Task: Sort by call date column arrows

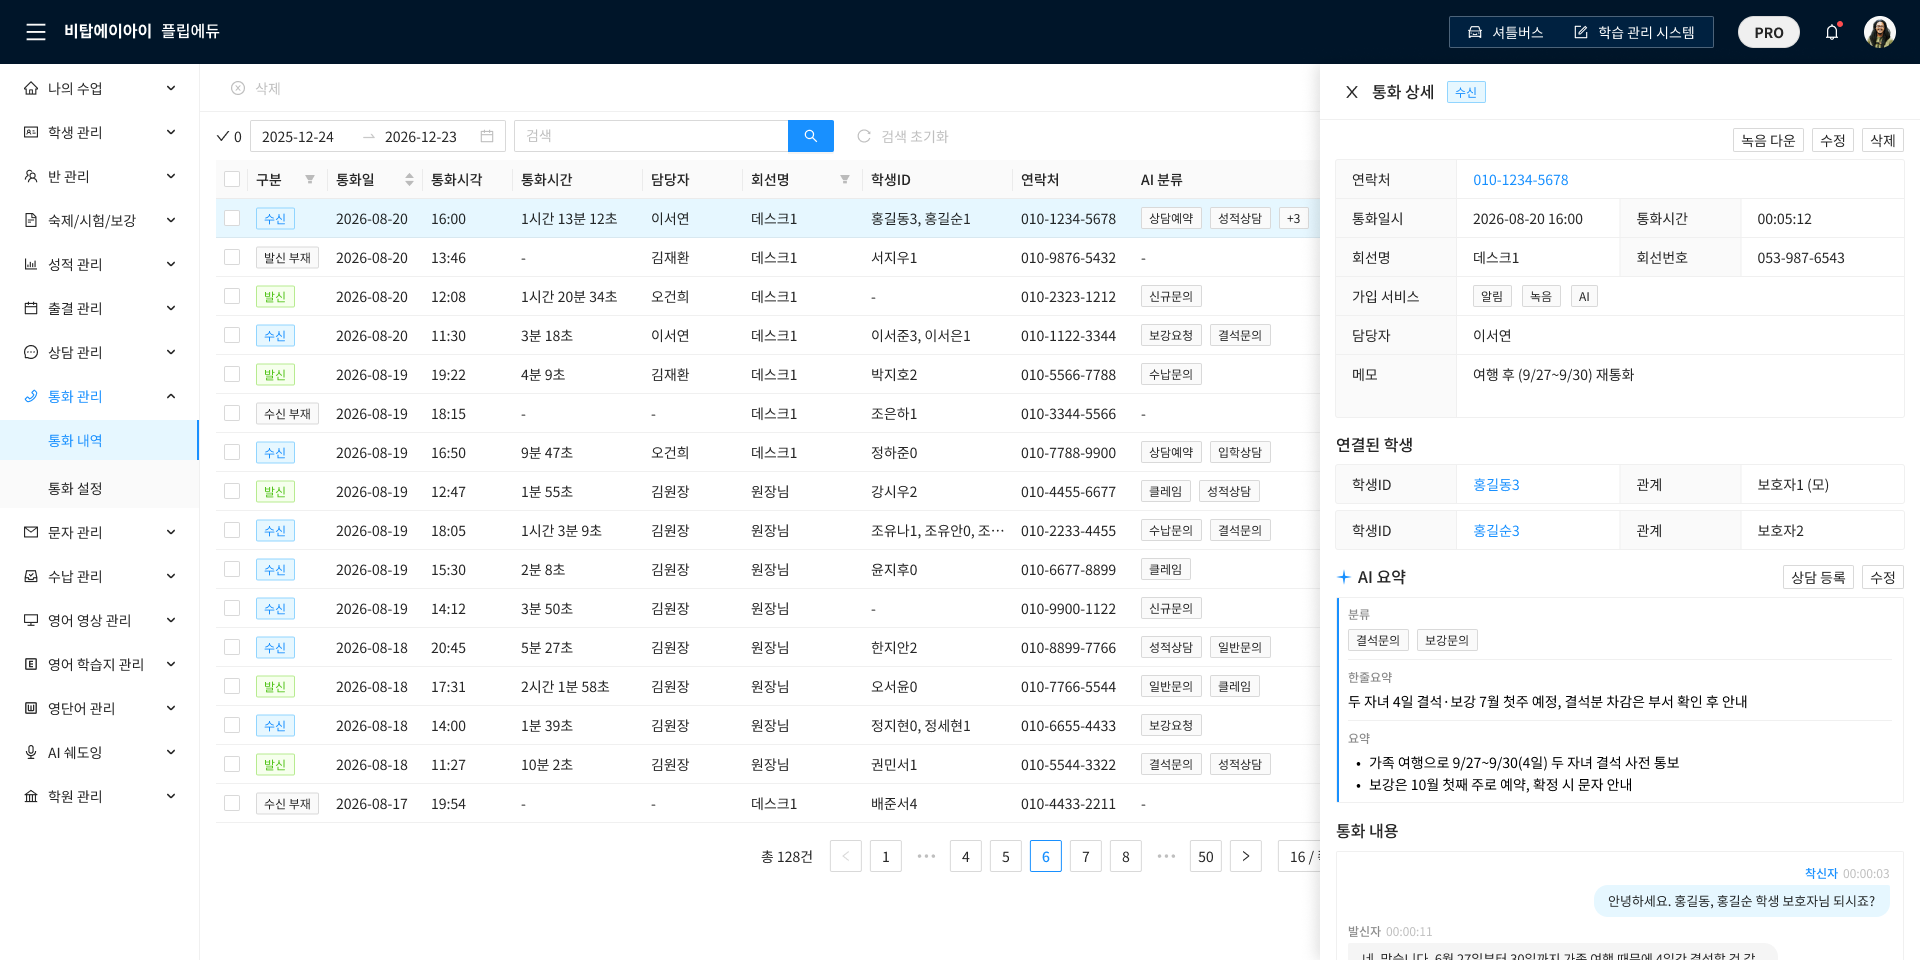Action: pos(409,179)
